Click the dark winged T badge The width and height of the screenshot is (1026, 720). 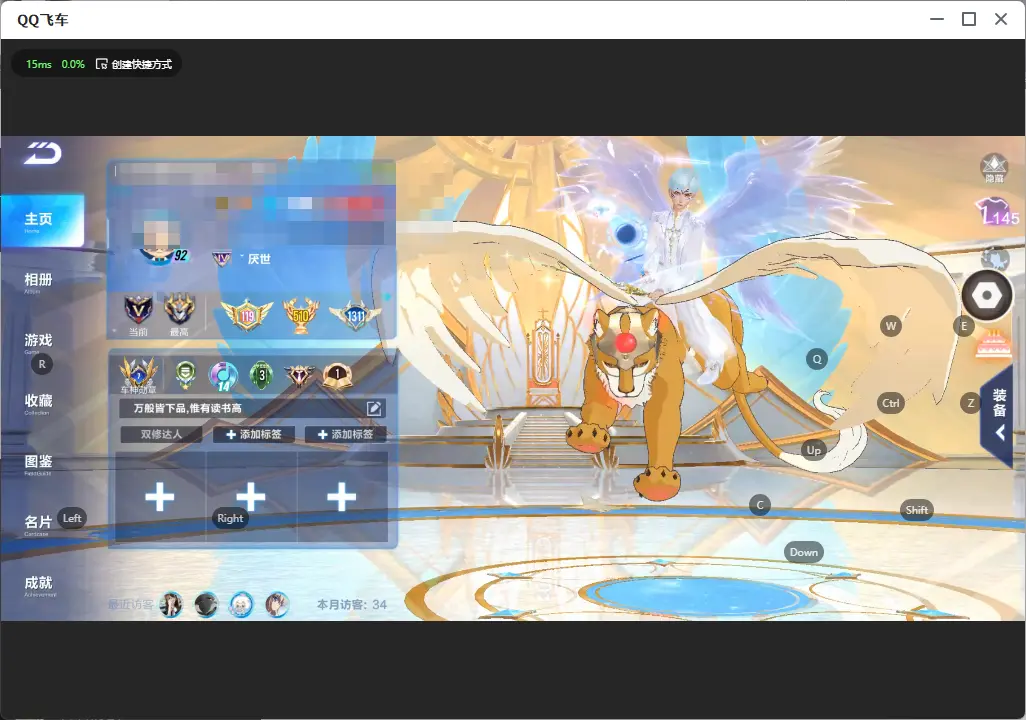(300, 375)
